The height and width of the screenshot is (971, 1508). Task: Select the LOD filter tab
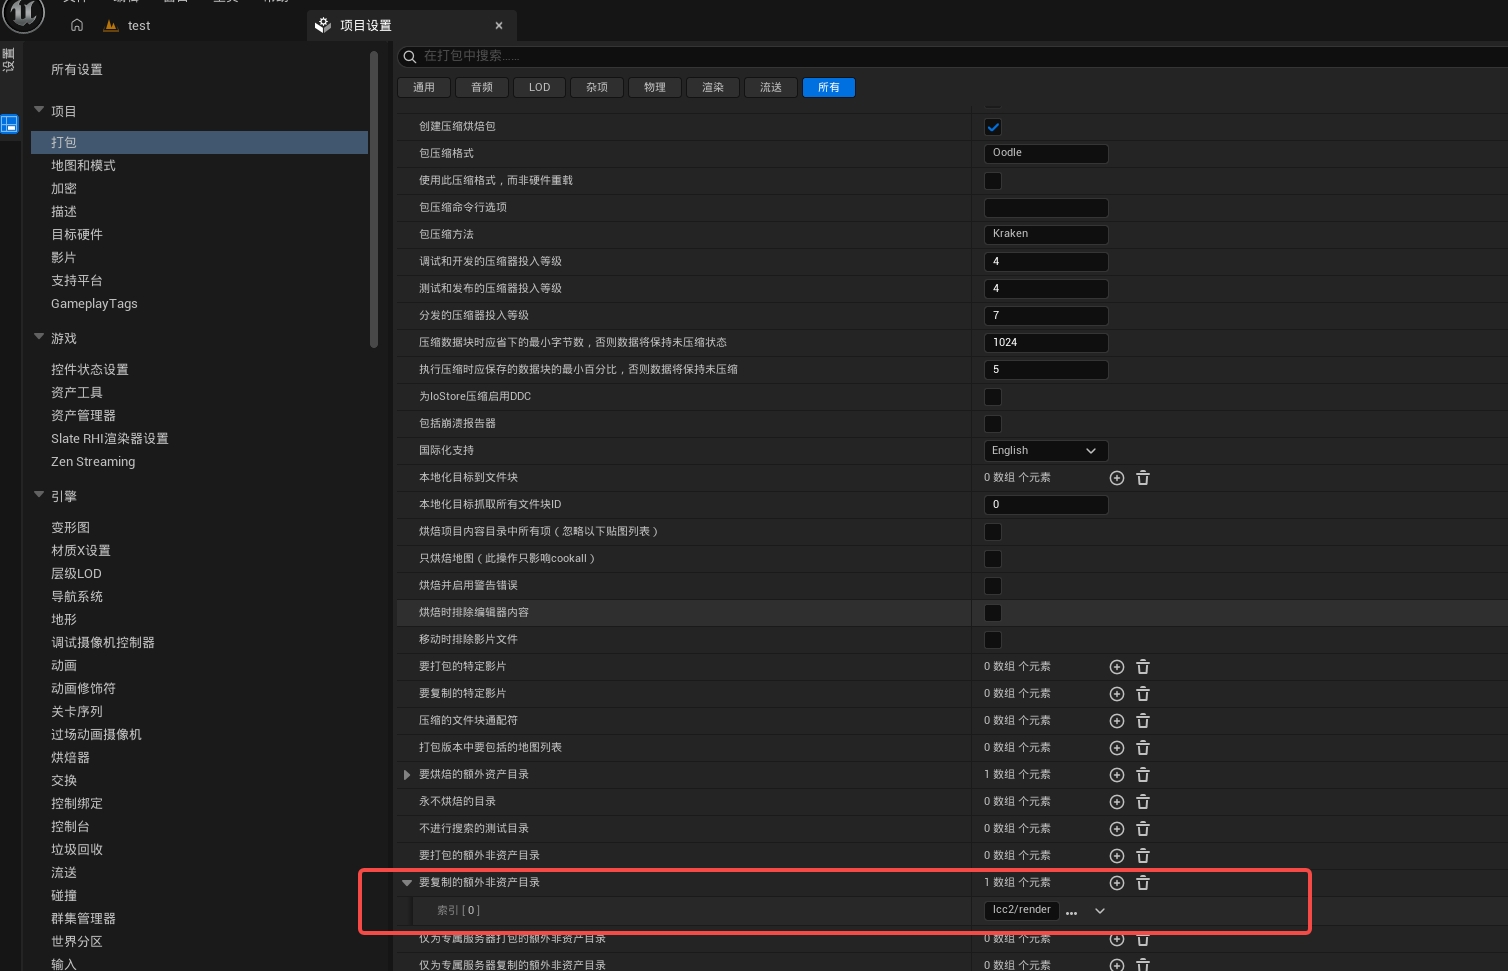540,88
